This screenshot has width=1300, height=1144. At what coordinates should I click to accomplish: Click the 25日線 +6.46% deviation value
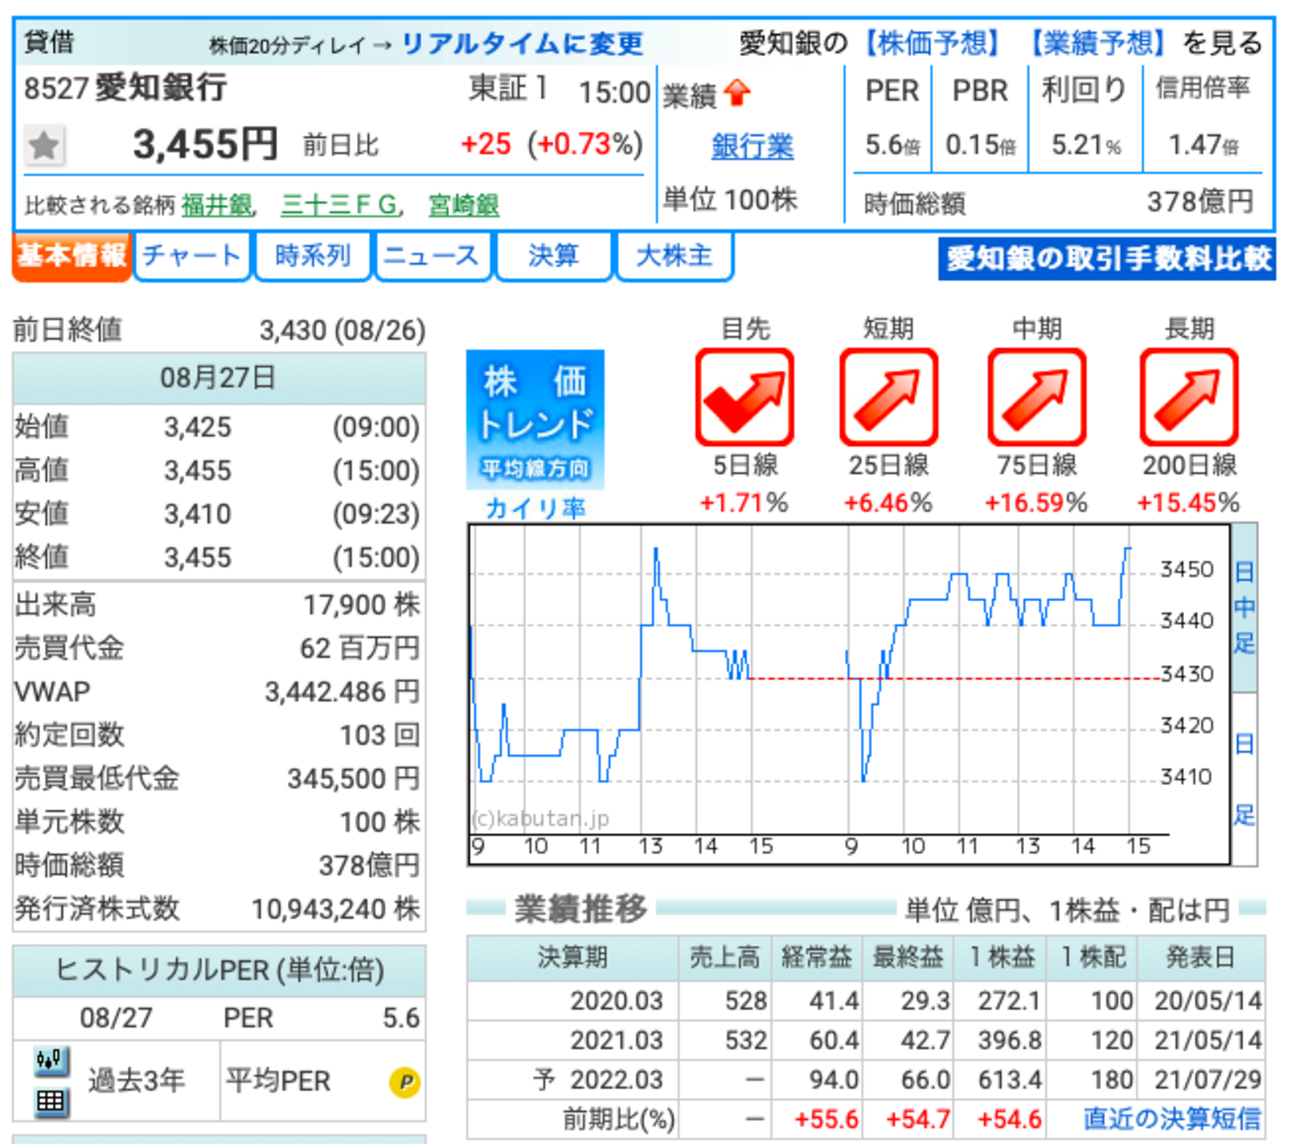tap(888, 503)
